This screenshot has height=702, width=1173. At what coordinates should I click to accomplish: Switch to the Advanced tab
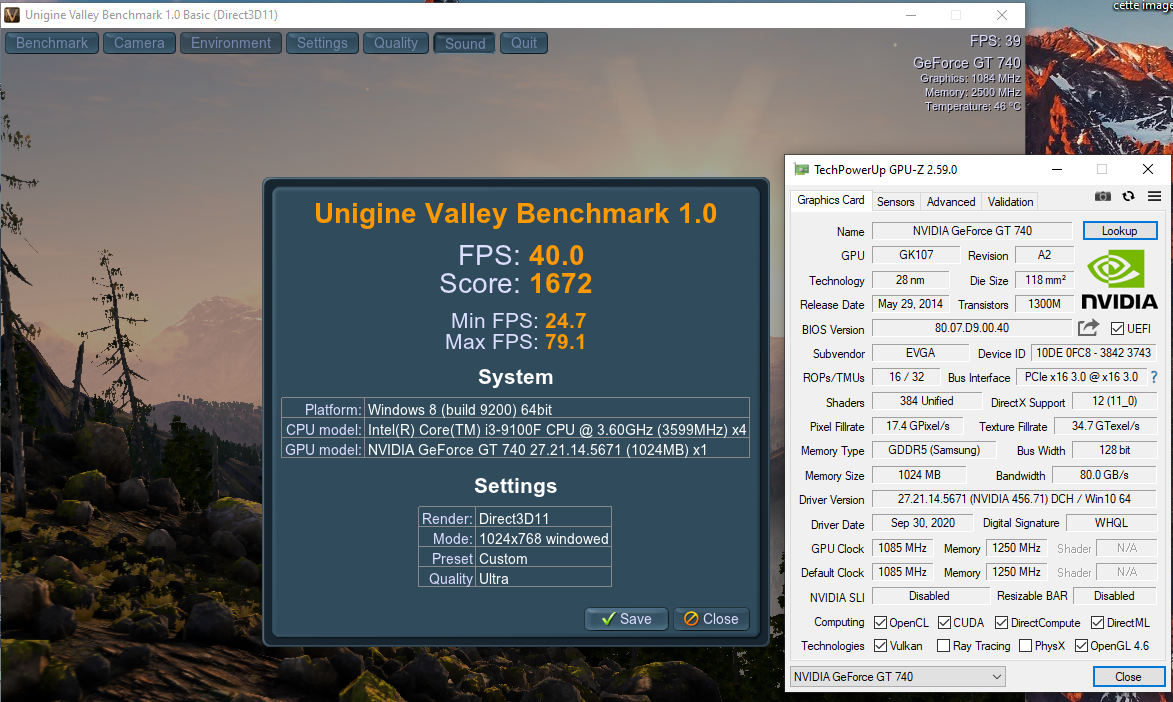[x=951, y=202]
